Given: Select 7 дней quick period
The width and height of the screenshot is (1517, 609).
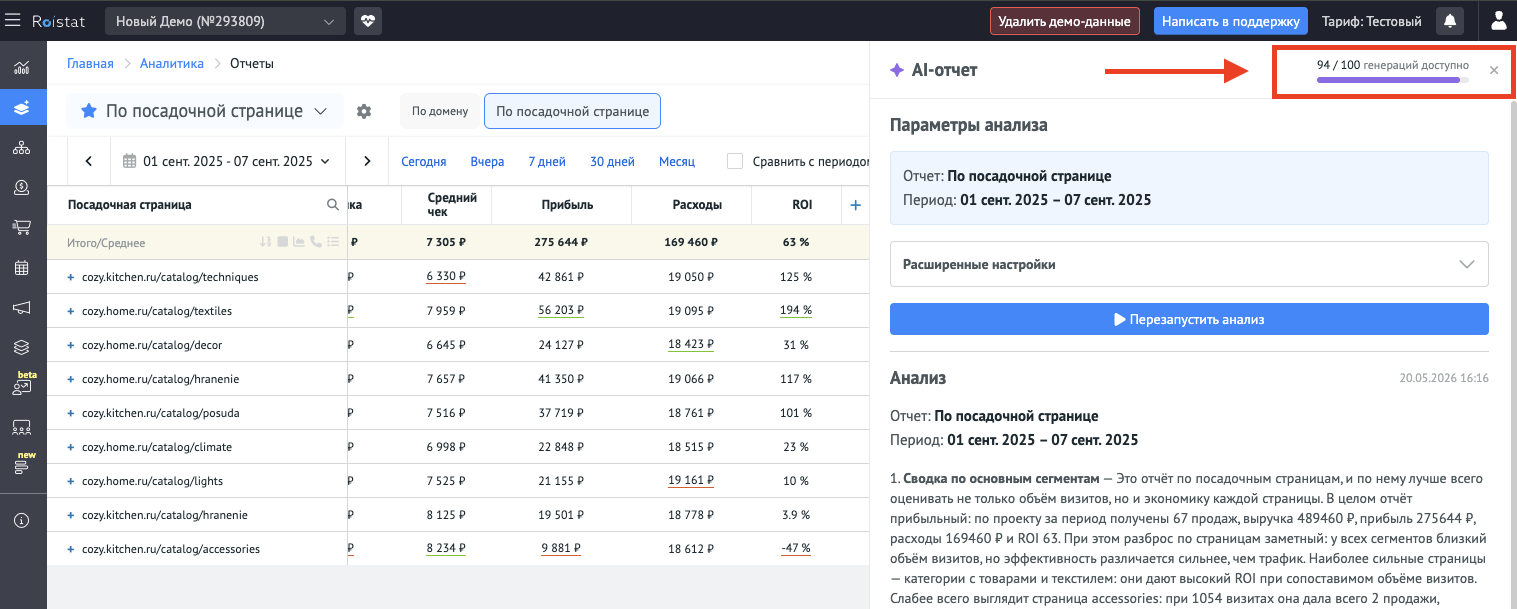Looking at the screenshot, I should click(x=547, y=161).
